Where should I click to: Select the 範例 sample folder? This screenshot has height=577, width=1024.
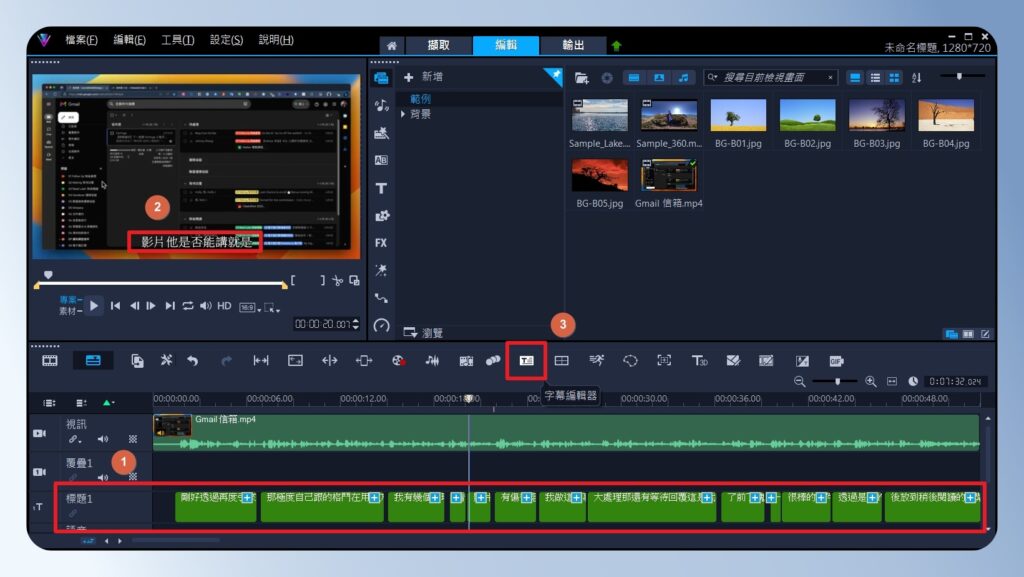pos(421,99)
